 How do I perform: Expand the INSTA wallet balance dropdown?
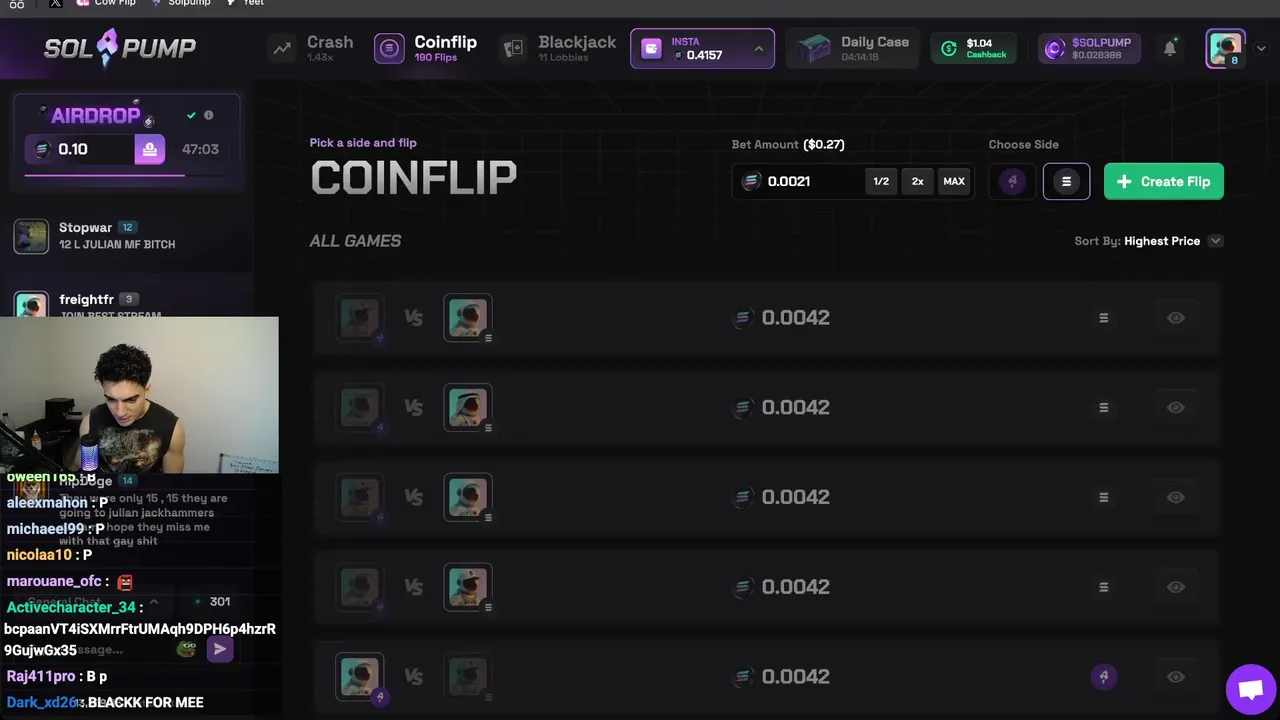pos(758,48)
